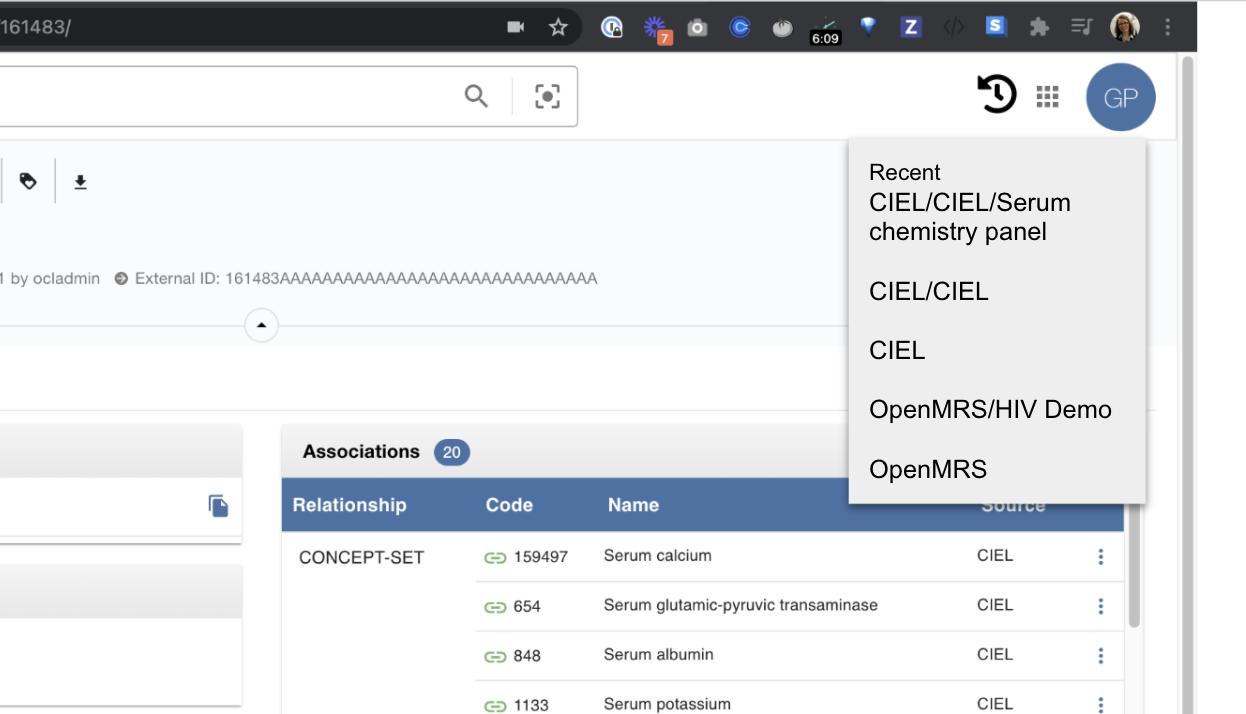The image size is (1246, 714).
Task: Select CIEL/CIEL in the Recent menu
Action: click(928, 291)
